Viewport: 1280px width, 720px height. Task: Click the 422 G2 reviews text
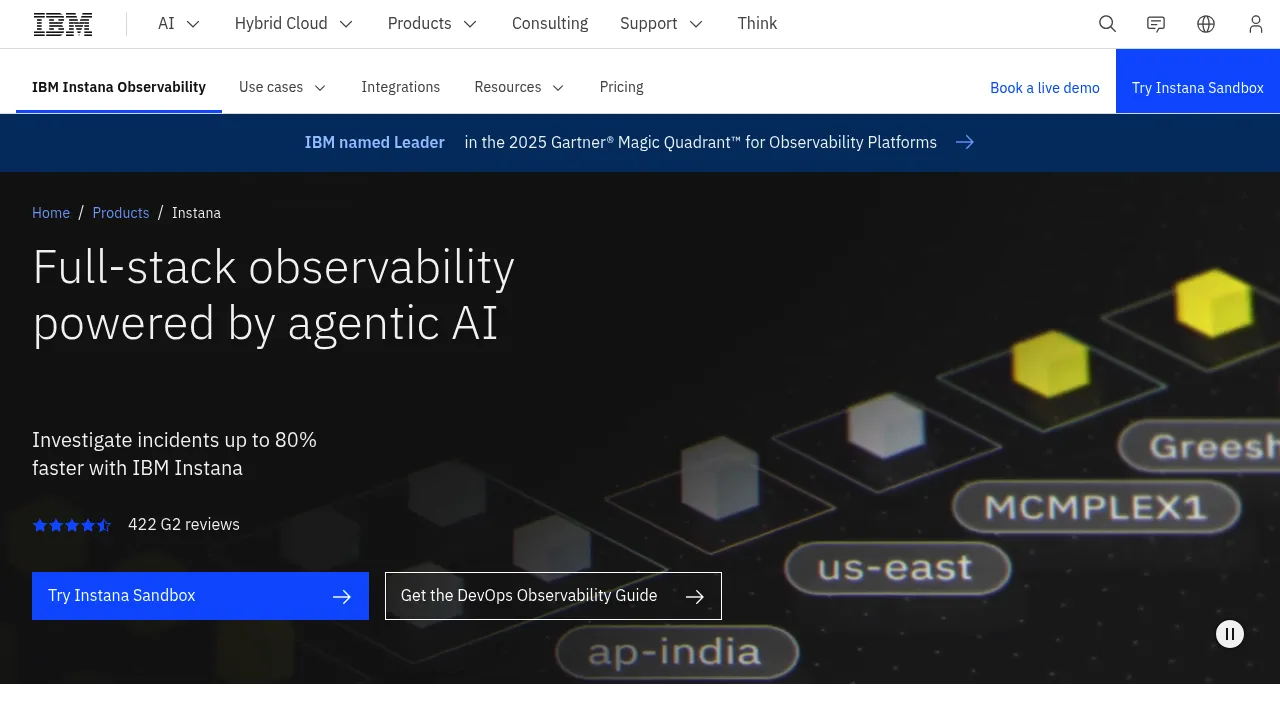[184, 525]
